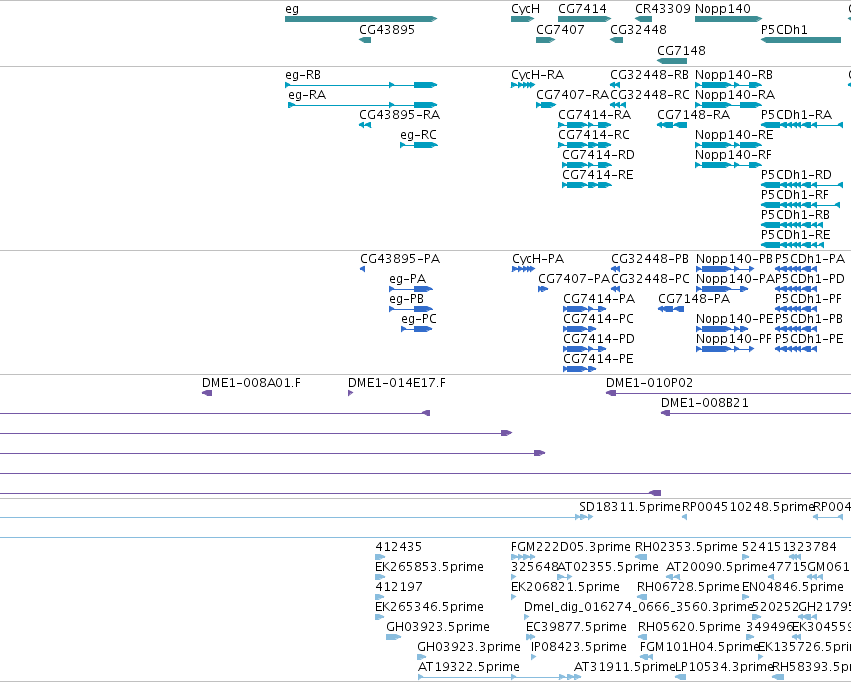Viewport: 851px width, 682px height.
Task: Select the CG7414-RC transcript
Action: point(585,145)
